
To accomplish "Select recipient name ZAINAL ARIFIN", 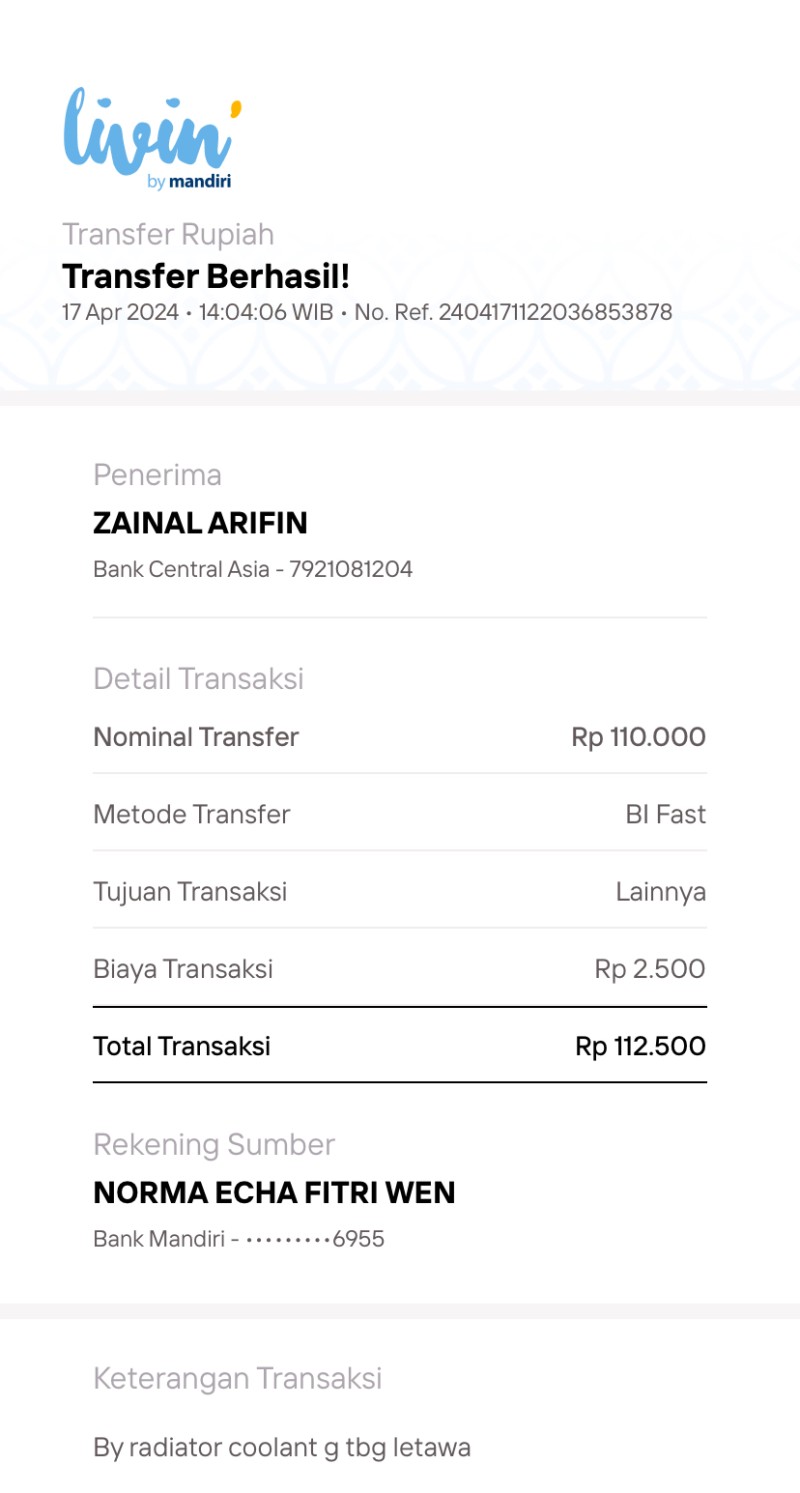I will (x=200, y=523).
